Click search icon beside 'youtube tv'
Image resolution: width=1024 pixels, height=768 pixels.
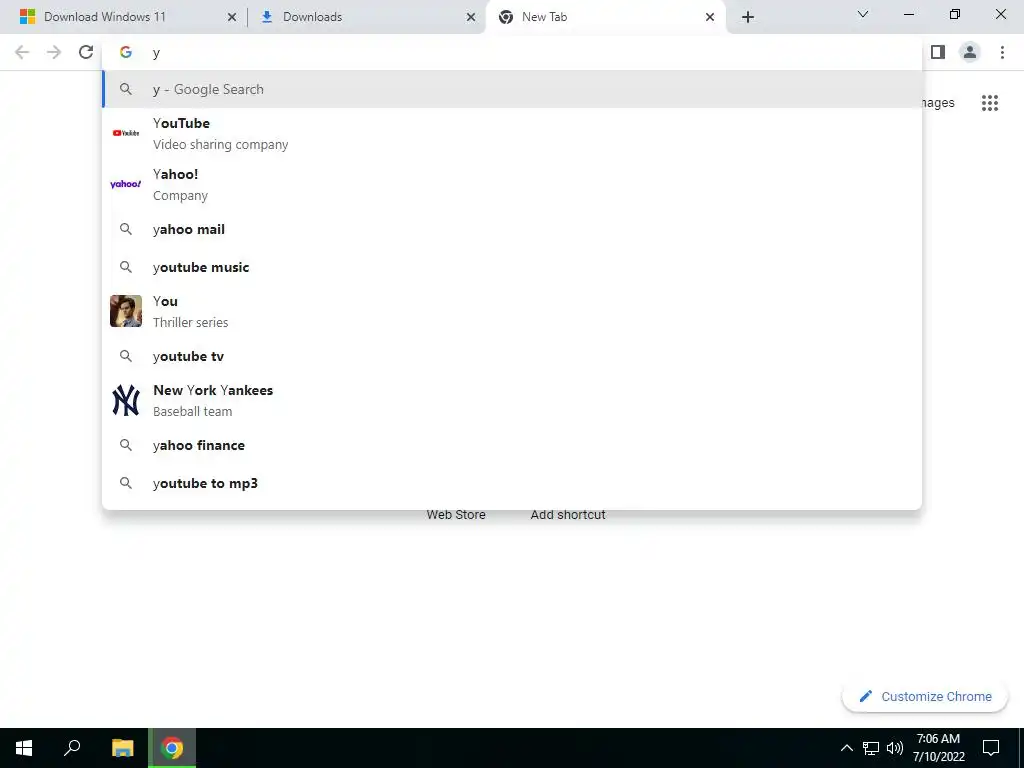coord(126,356)
